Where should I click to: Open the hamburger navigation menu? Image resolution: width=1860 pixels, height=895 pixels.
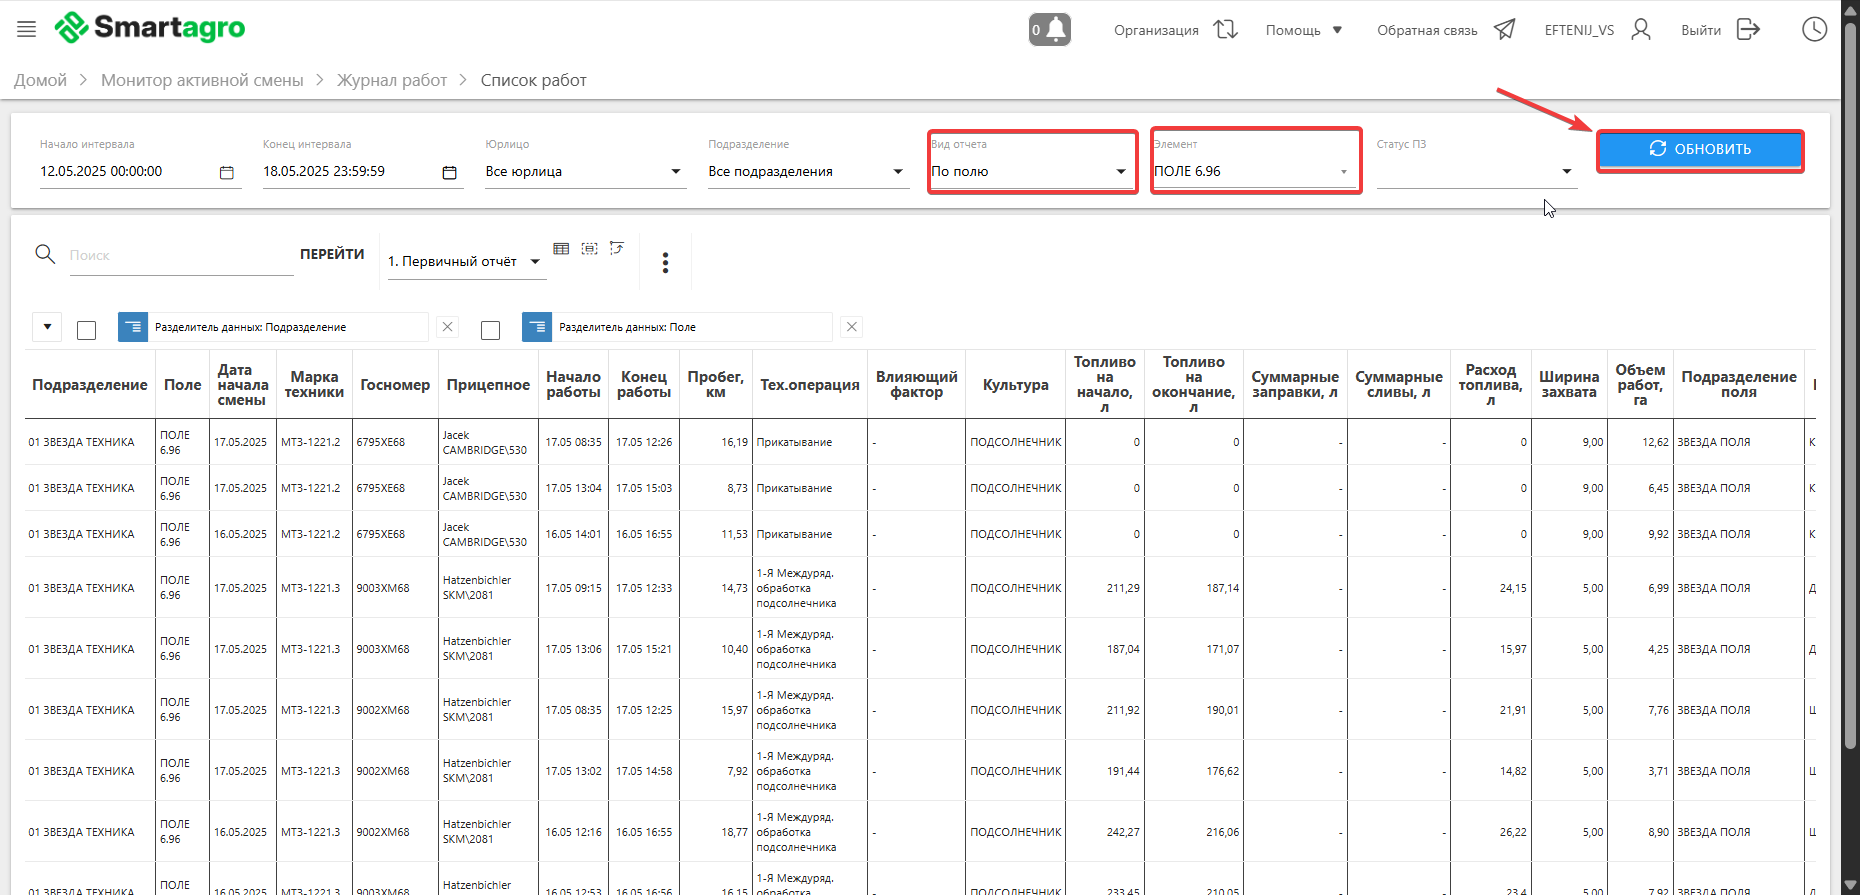[27, 29]
